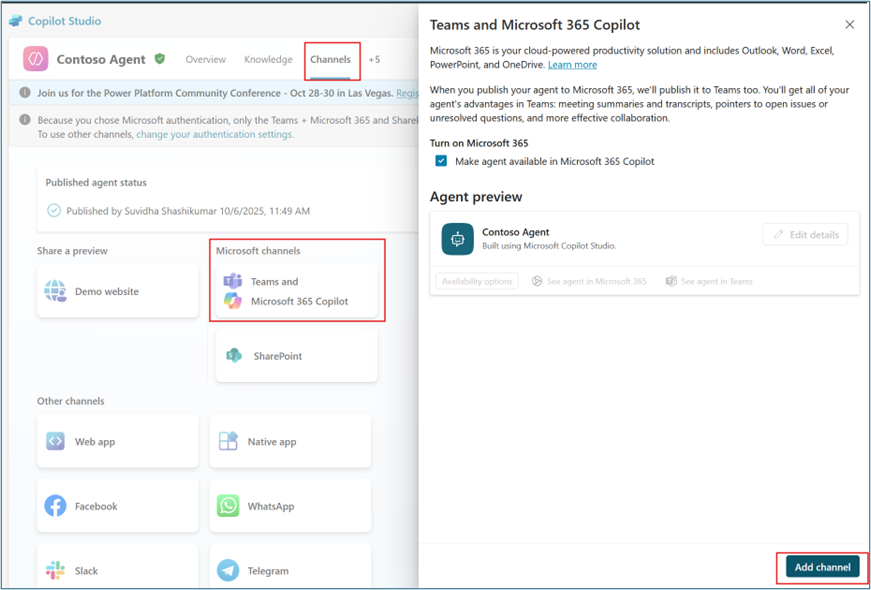Select the Native app channel tile
The image size is (871, 590).
point(290,440)
